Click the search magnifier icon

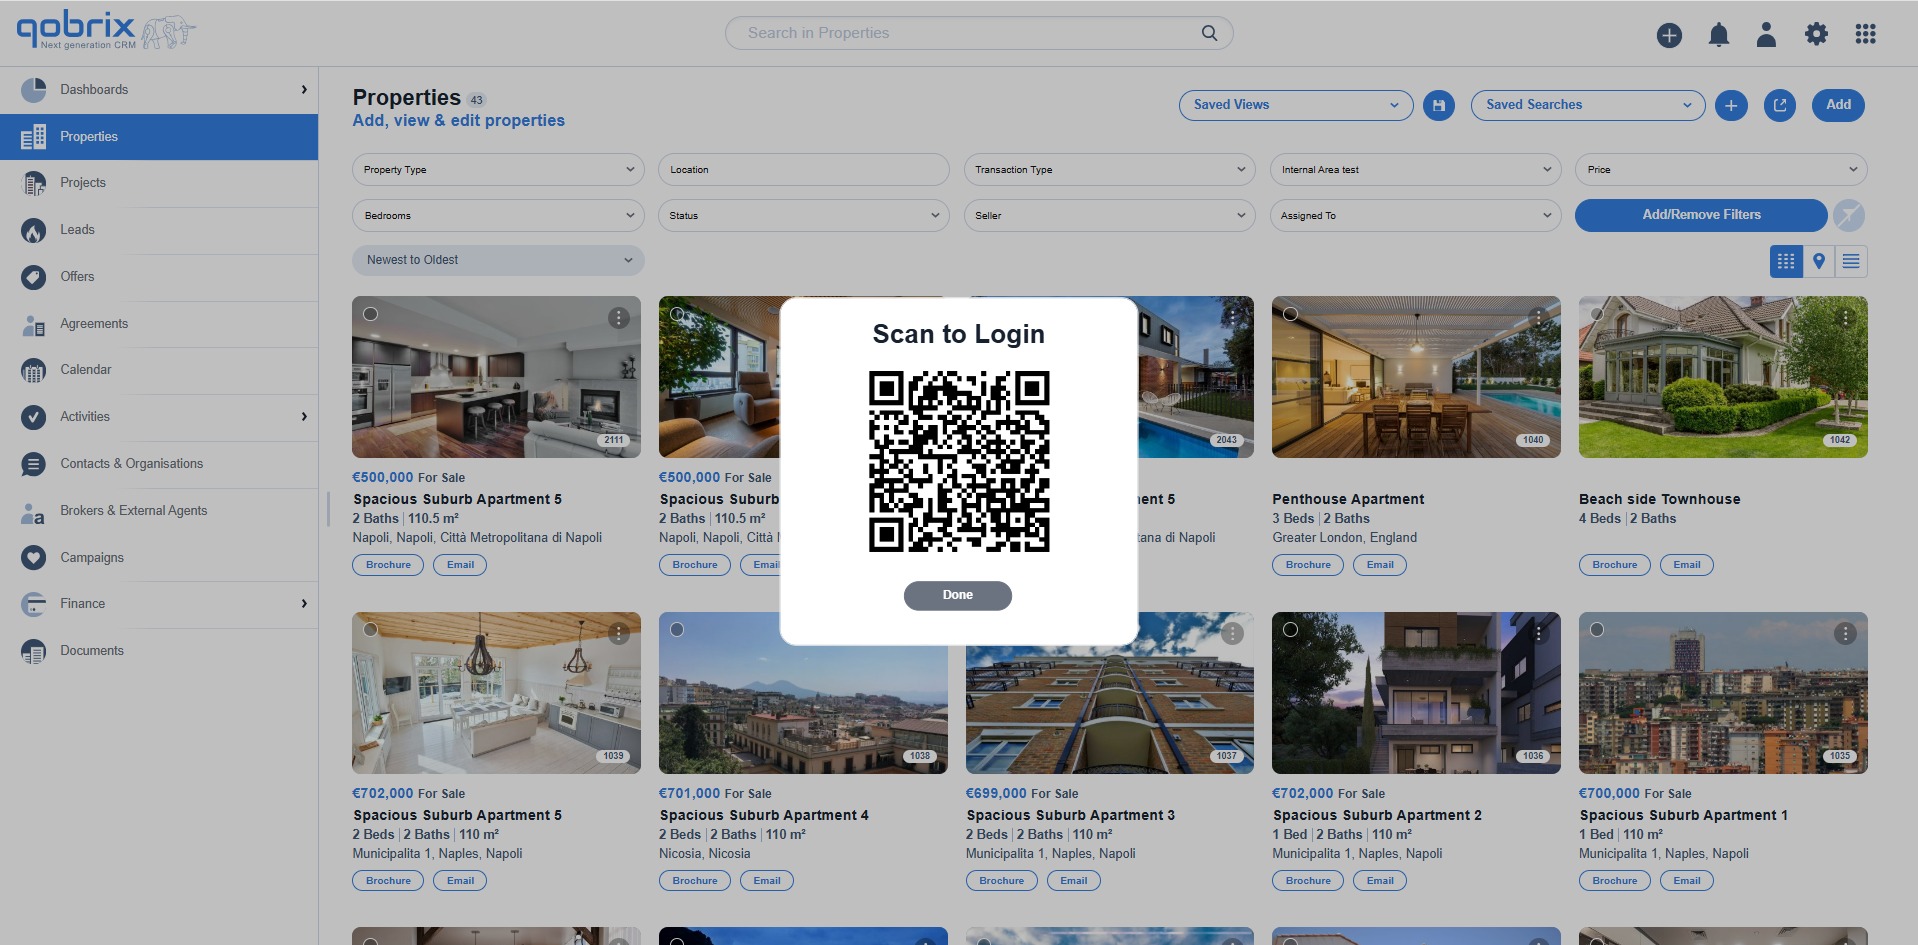click(1209, 33)
